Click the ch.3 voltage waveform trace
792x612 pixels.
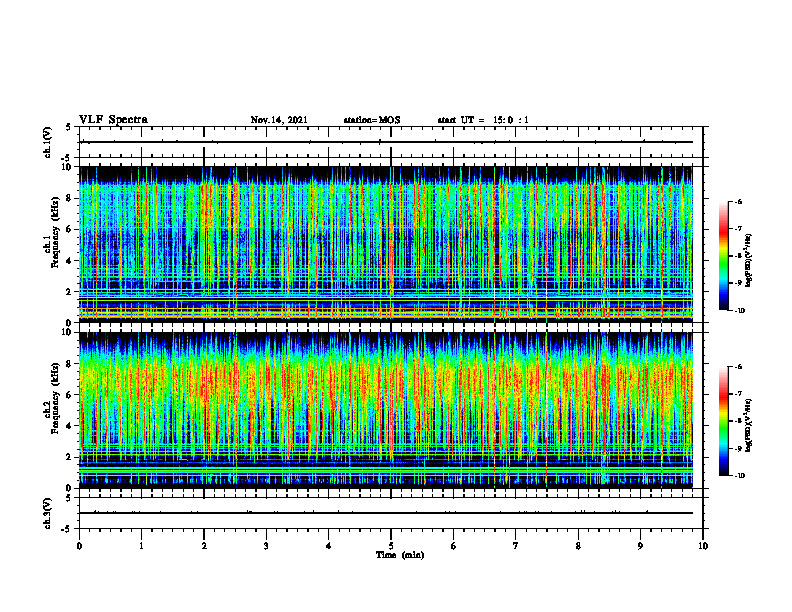pos(386,513)
